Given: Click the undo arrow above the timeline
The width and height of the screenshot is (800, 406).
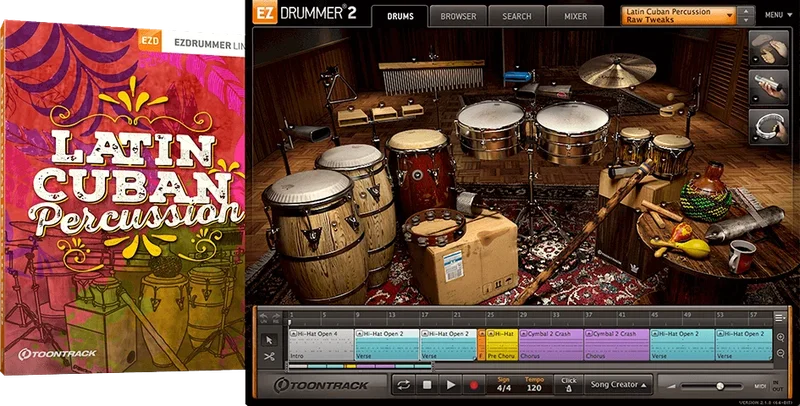Looking at the screenshot, I should 264,318.
